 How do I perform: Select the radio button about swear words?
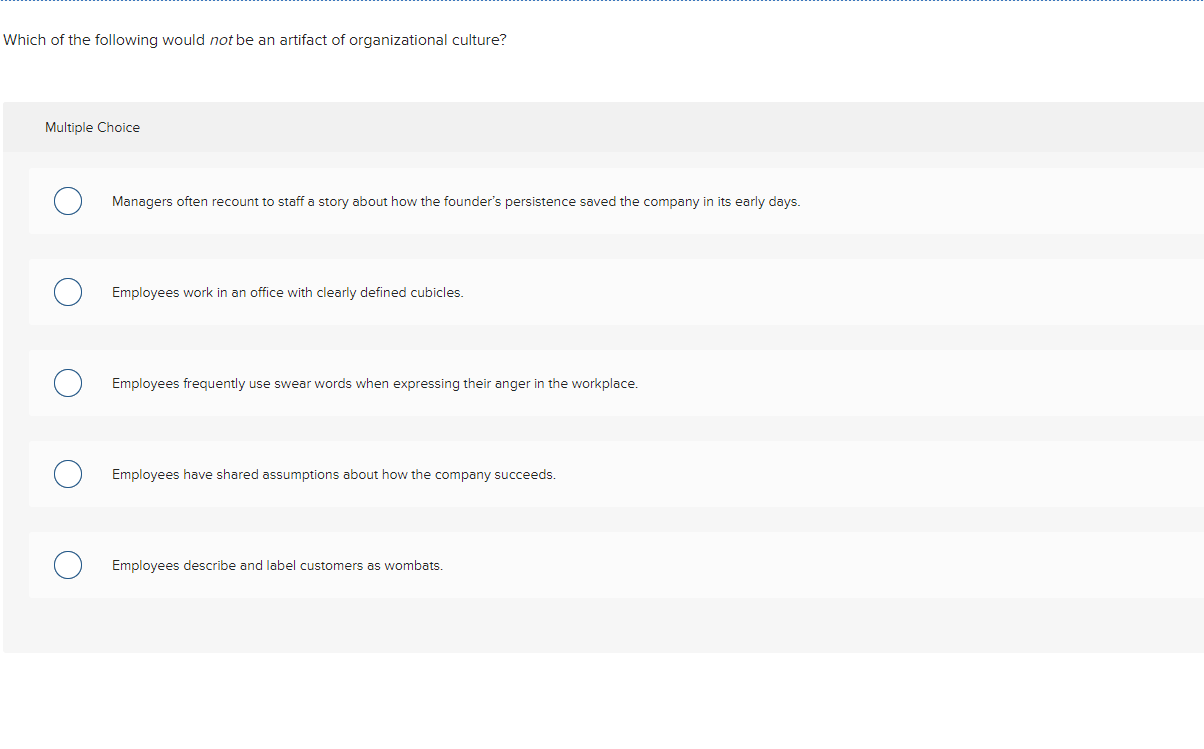point(67,383)
